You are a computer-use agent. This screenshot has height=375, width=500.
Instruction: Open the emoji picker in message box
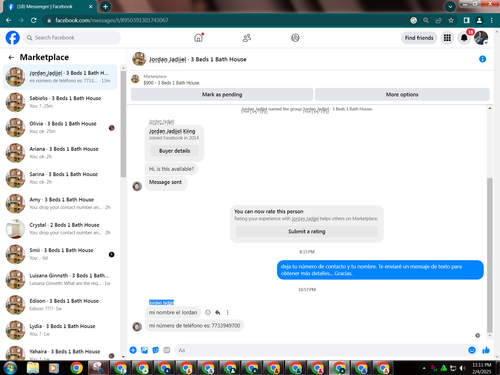click(472, 350)
